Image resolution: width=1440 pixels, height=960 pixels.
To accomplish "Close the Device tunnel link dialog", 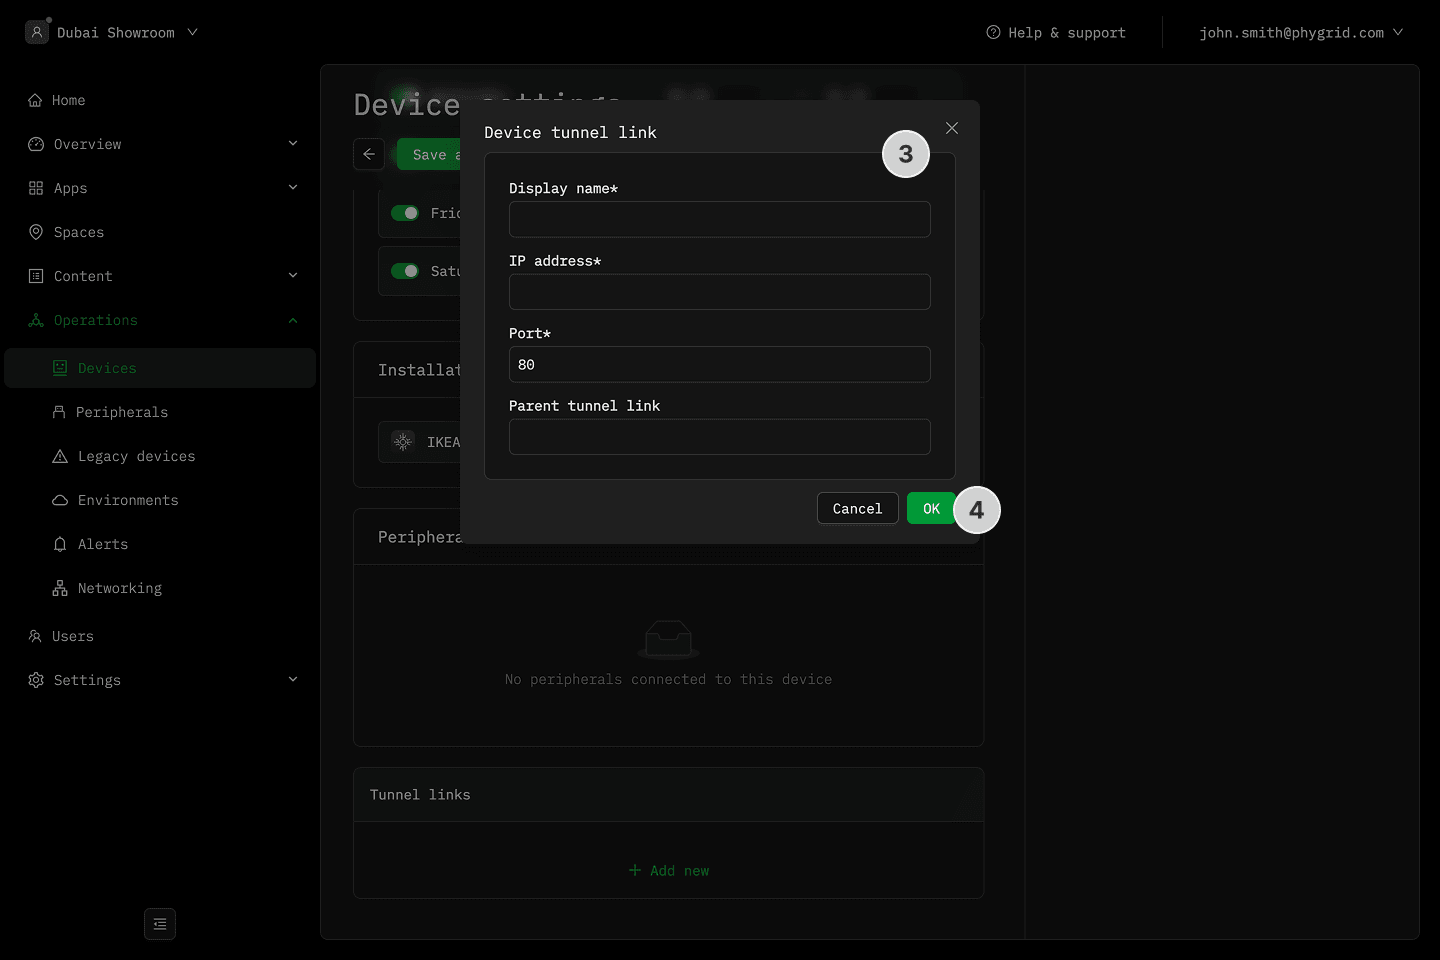I will click(952, 128).
